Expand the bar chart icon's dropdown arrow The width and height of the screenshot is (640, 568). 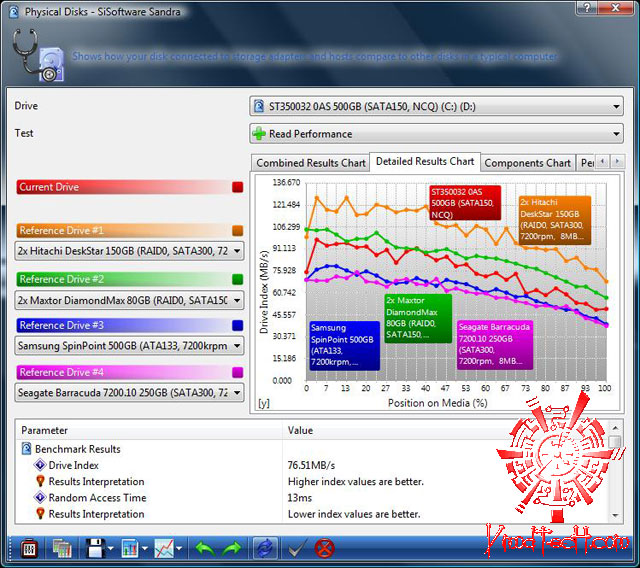(145, 549)
